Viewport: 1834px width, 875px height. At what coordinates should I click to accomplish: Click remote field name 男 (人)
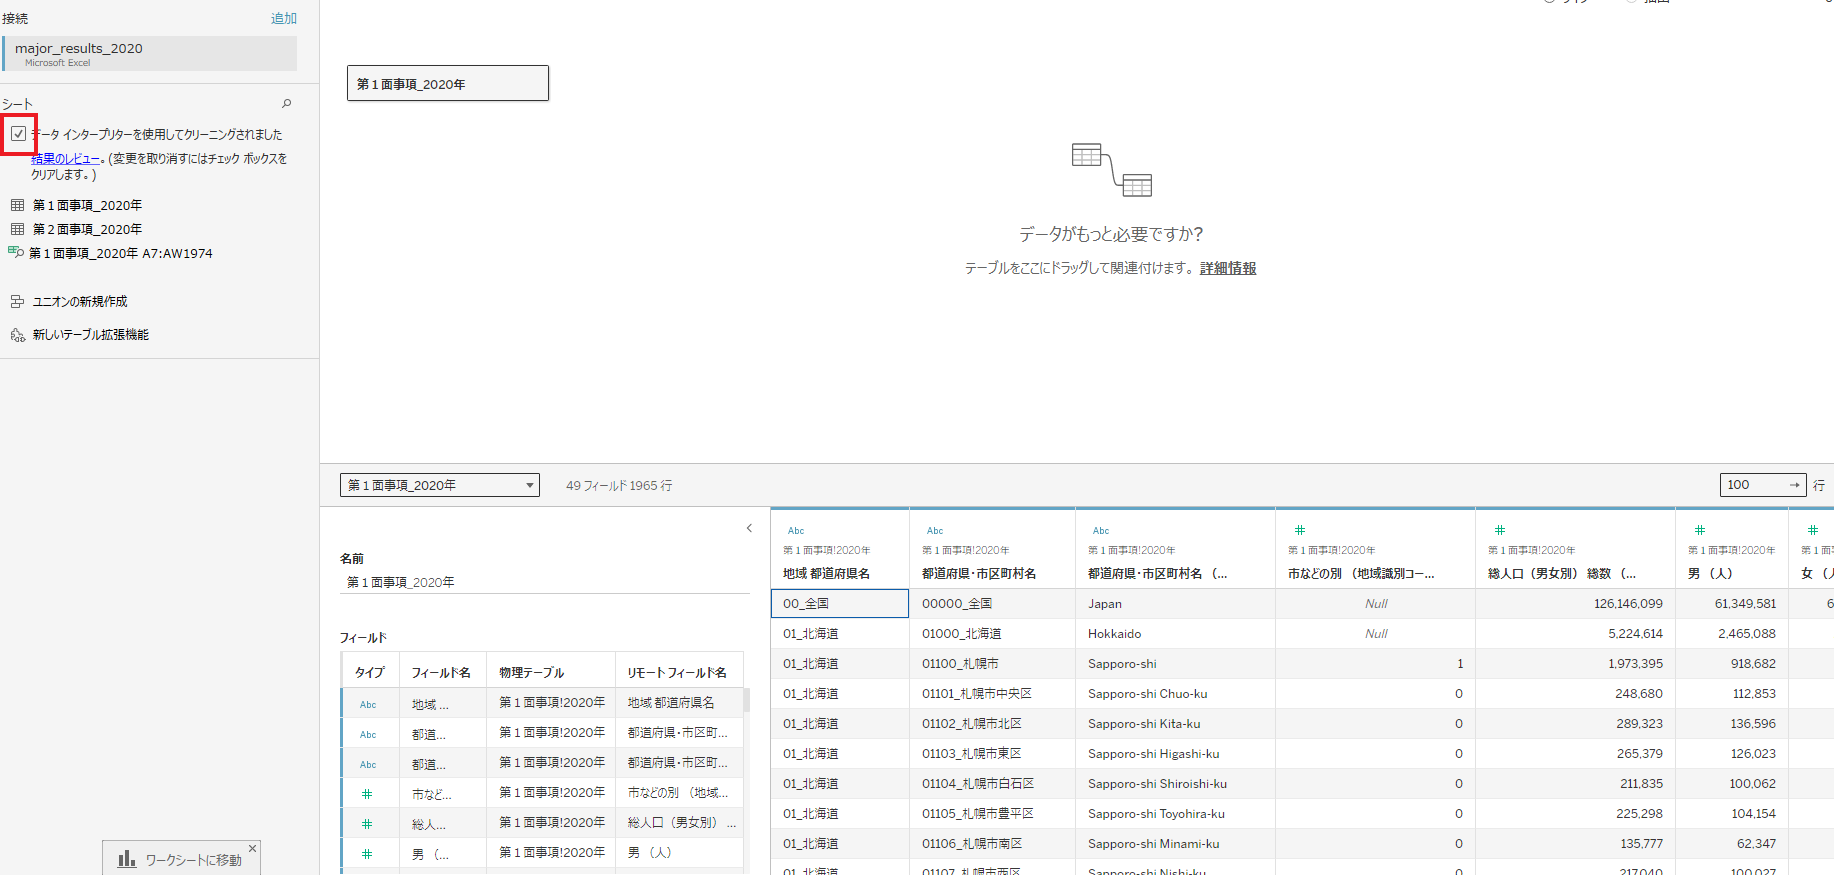tap(649, 853)
